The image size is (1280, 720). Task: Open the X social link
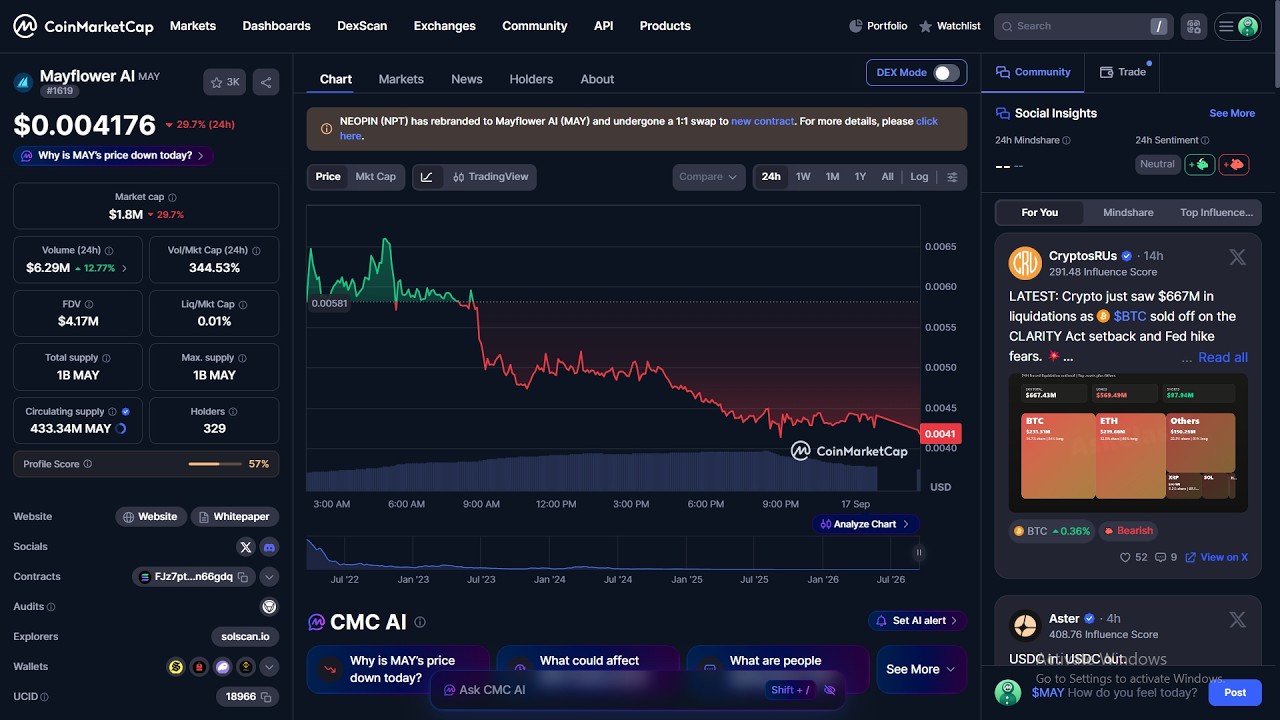(246, 547)
